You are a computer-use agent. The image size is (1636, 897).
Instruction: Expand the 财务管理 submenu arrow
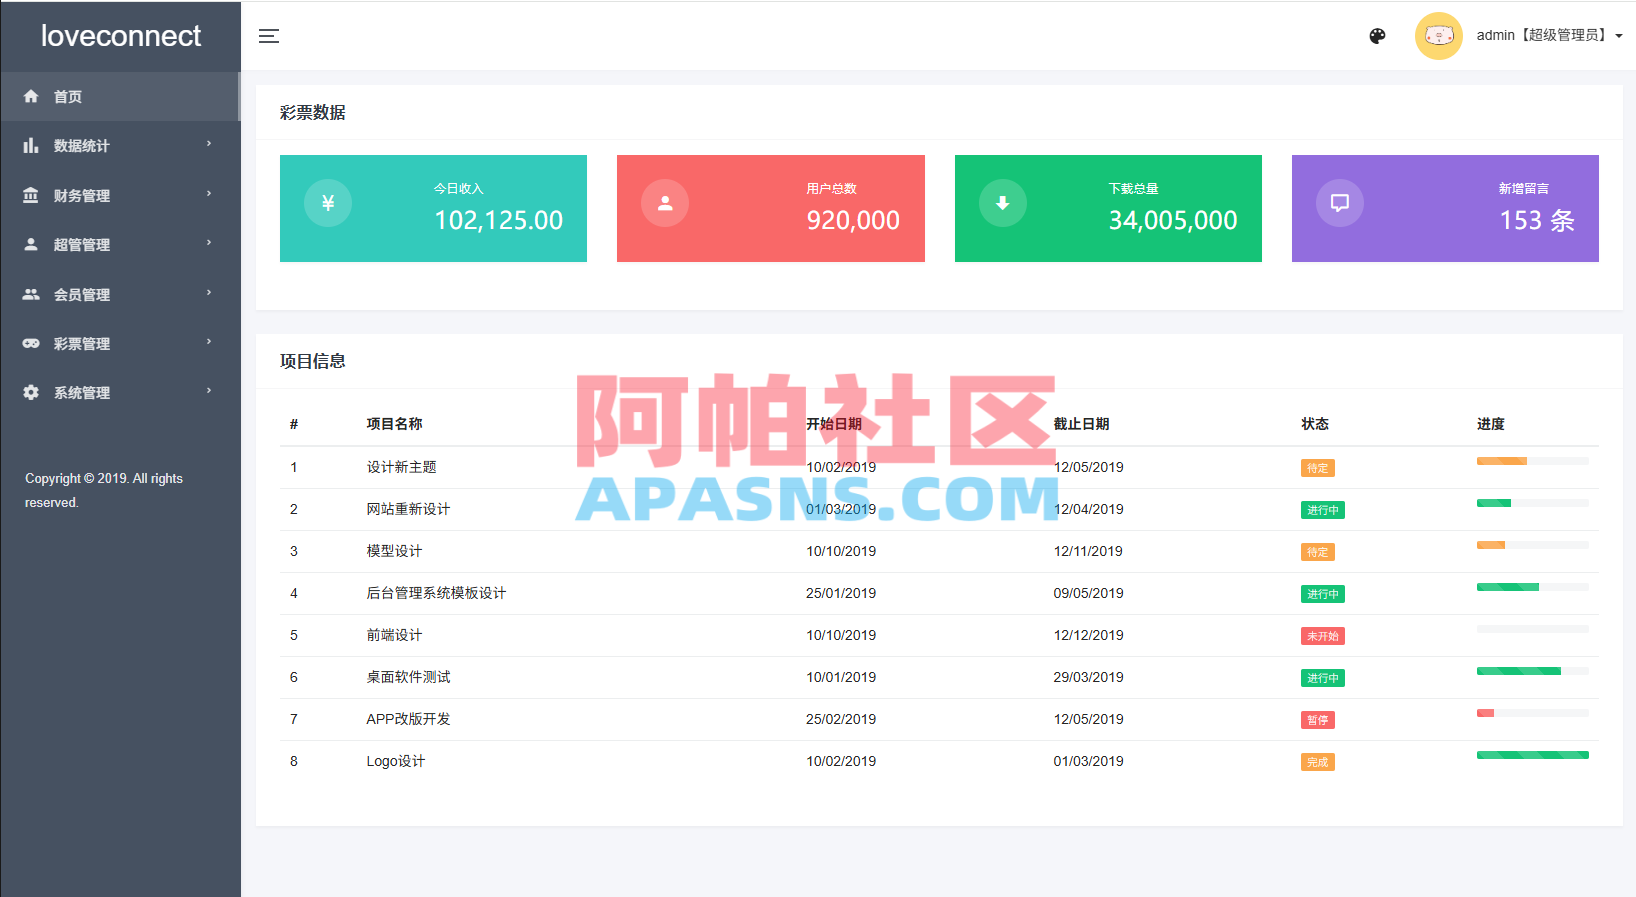coord(209,194)
